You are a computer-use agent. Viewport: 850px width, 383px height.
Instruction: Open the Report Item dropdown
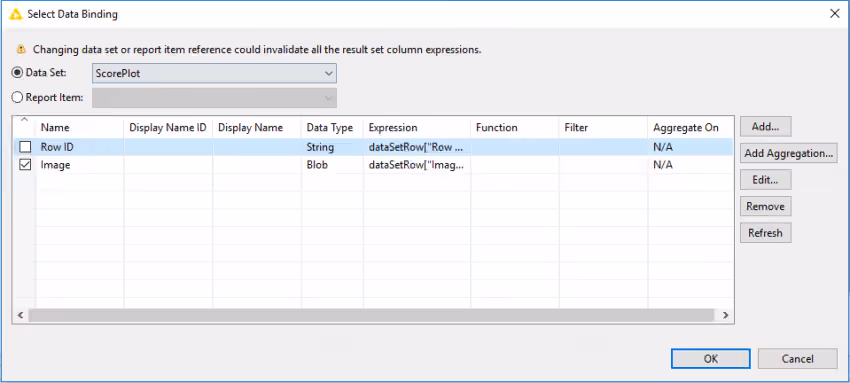point(214,98)
